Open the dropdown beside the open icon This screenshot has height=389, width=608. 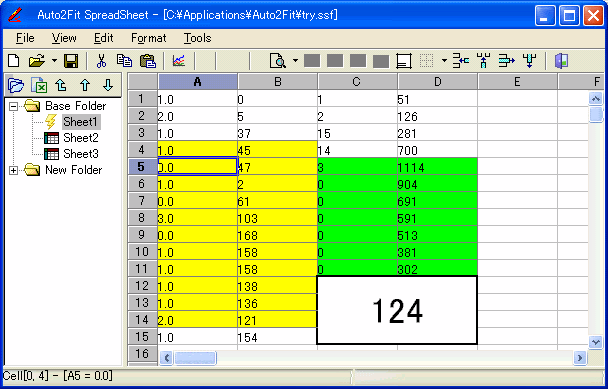click(54, 61)
